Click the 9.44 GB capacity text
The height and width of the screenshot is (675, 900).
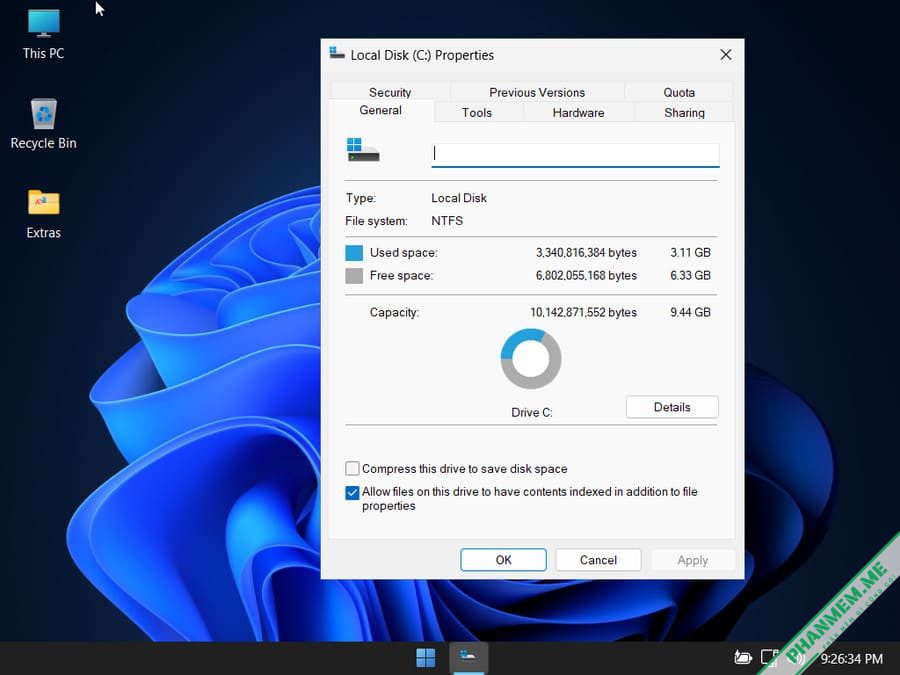click(x=690, y=312)
